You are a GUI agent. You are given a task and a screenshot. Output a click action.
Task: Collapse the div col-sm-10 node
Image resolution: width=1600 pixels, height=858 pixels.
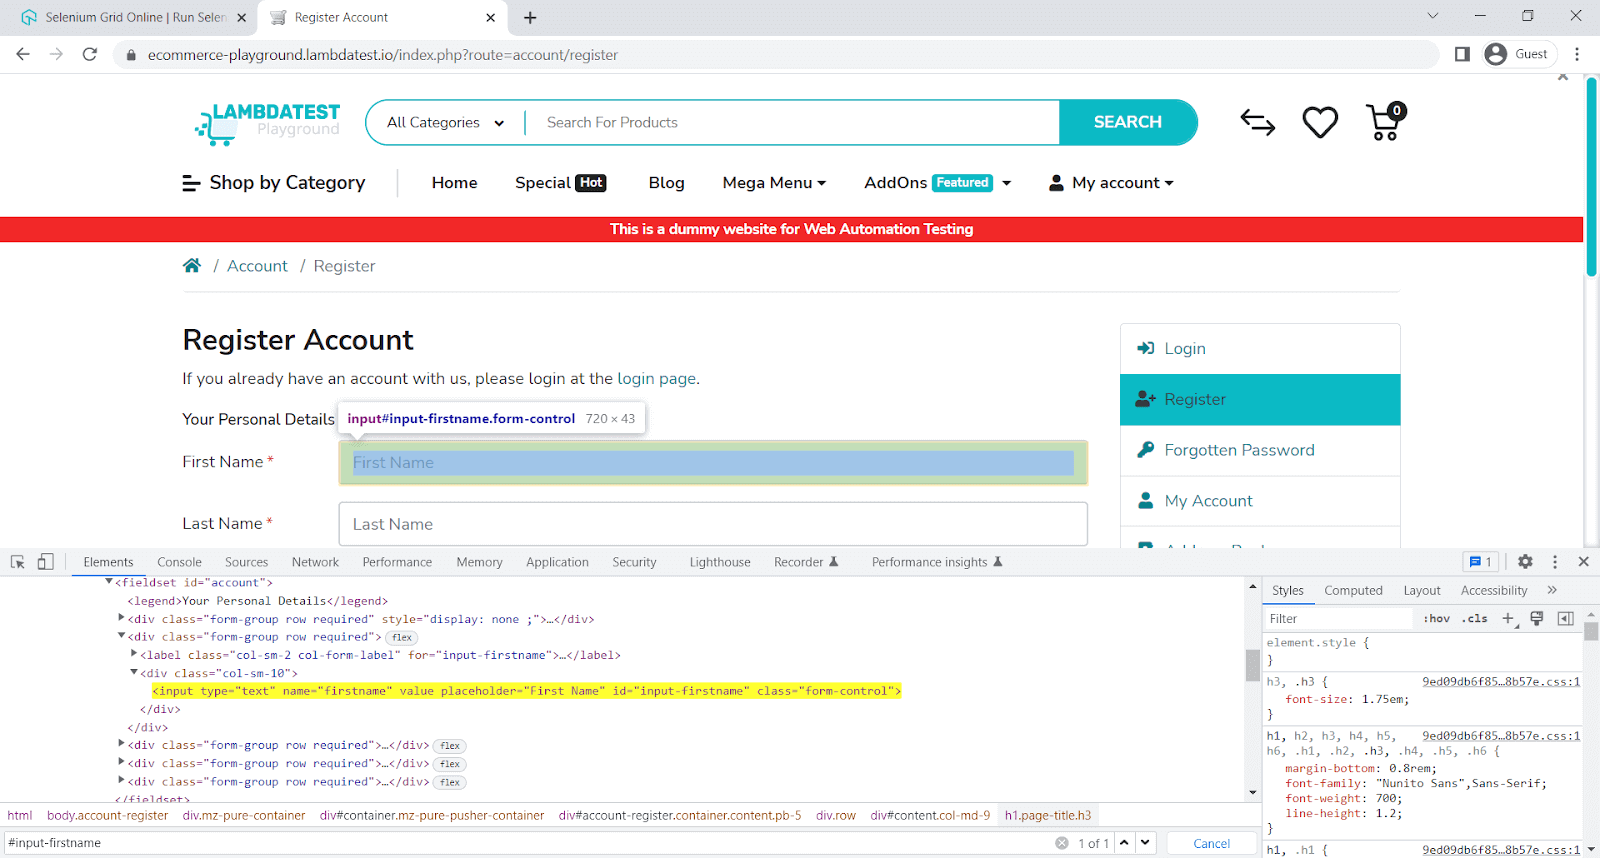coord(134,673)
